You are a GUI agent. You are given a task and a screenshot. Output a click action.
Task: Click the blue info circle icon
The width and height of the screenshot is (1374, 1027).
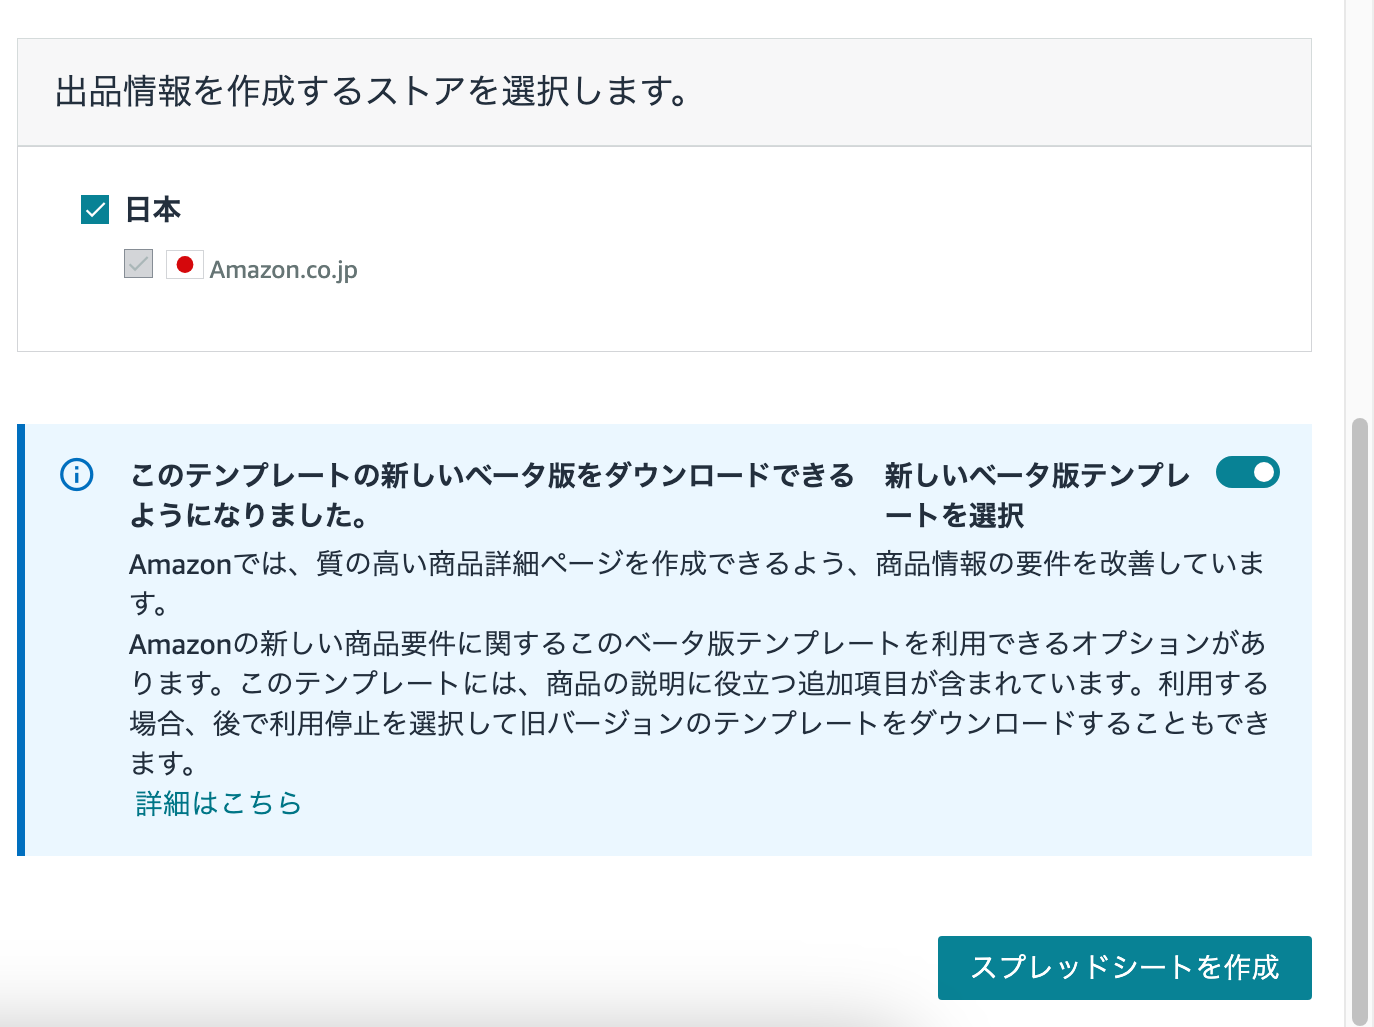pyautogui.click(x=77, y=474)
